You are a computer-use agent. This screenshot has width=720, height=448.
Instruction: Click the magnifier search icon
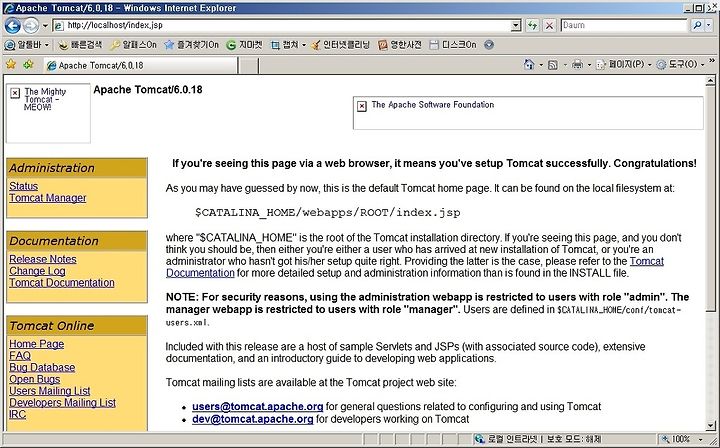[697, 25]
